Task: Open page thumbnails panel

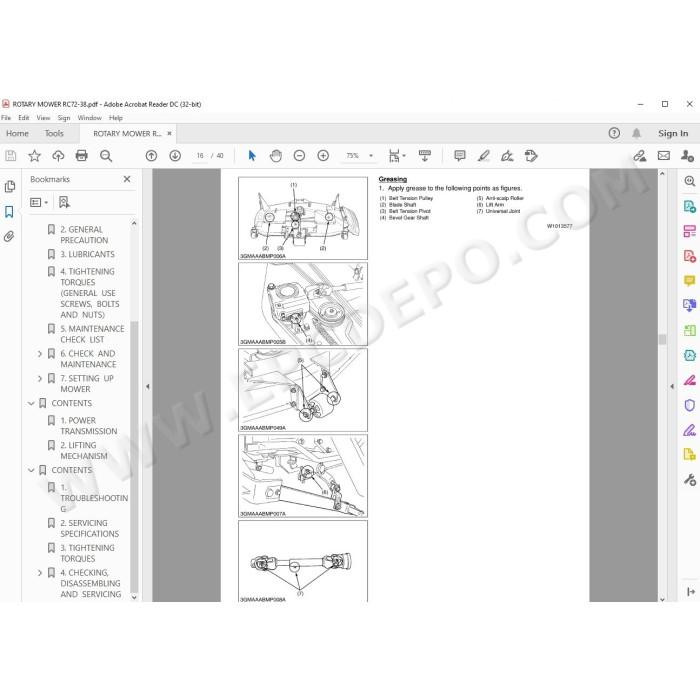Action: coord(10,187)
